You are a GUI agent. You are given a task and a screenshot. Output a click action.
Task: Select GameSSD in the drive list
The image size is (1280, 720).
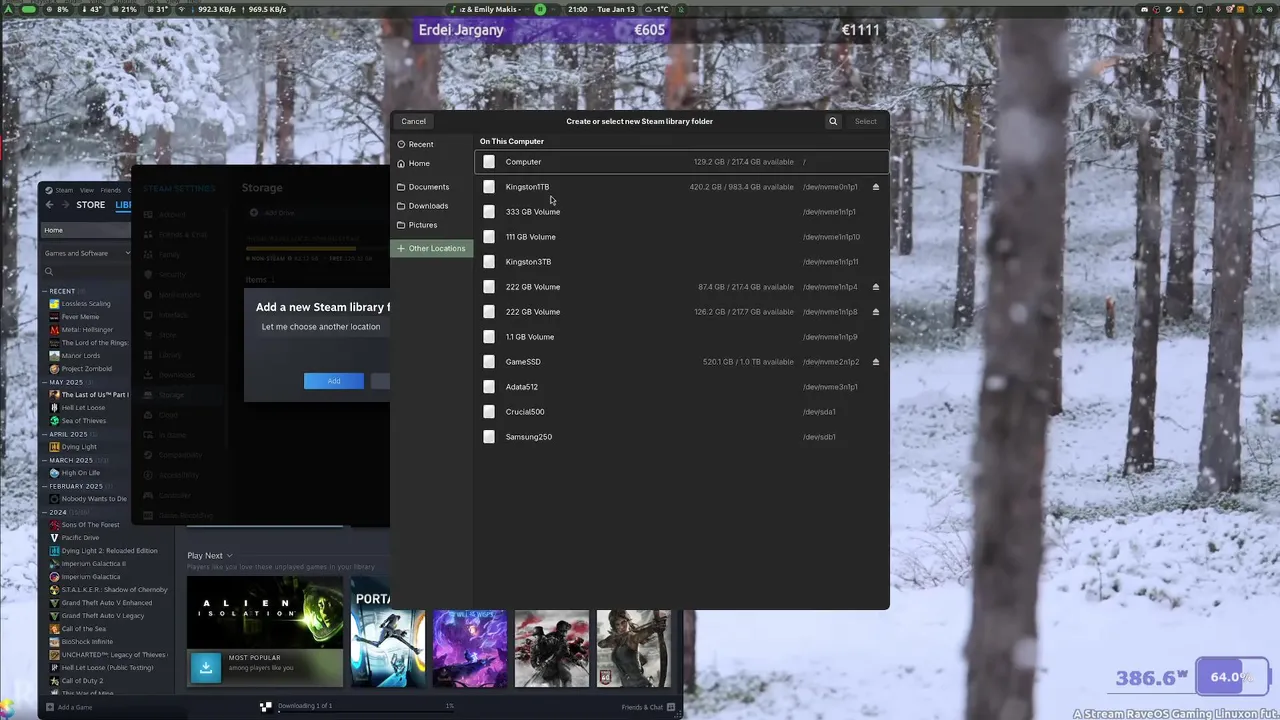point(681,362)
